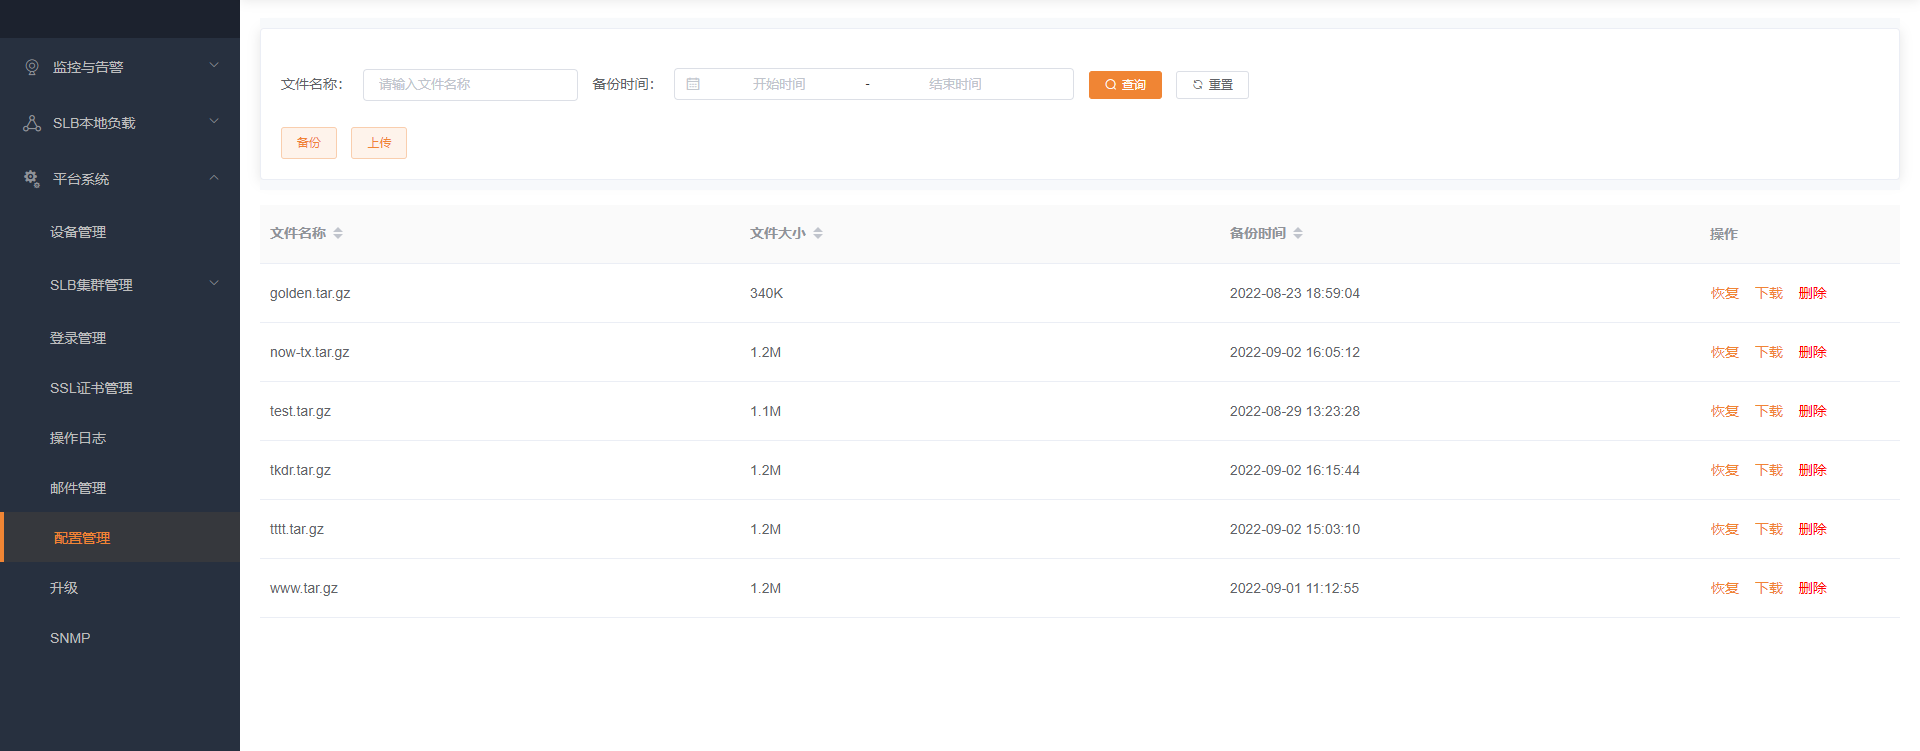This screenshot has height=751, width=1920.
Task: Sort by backup time column arrows
Action: [1298, 233]
